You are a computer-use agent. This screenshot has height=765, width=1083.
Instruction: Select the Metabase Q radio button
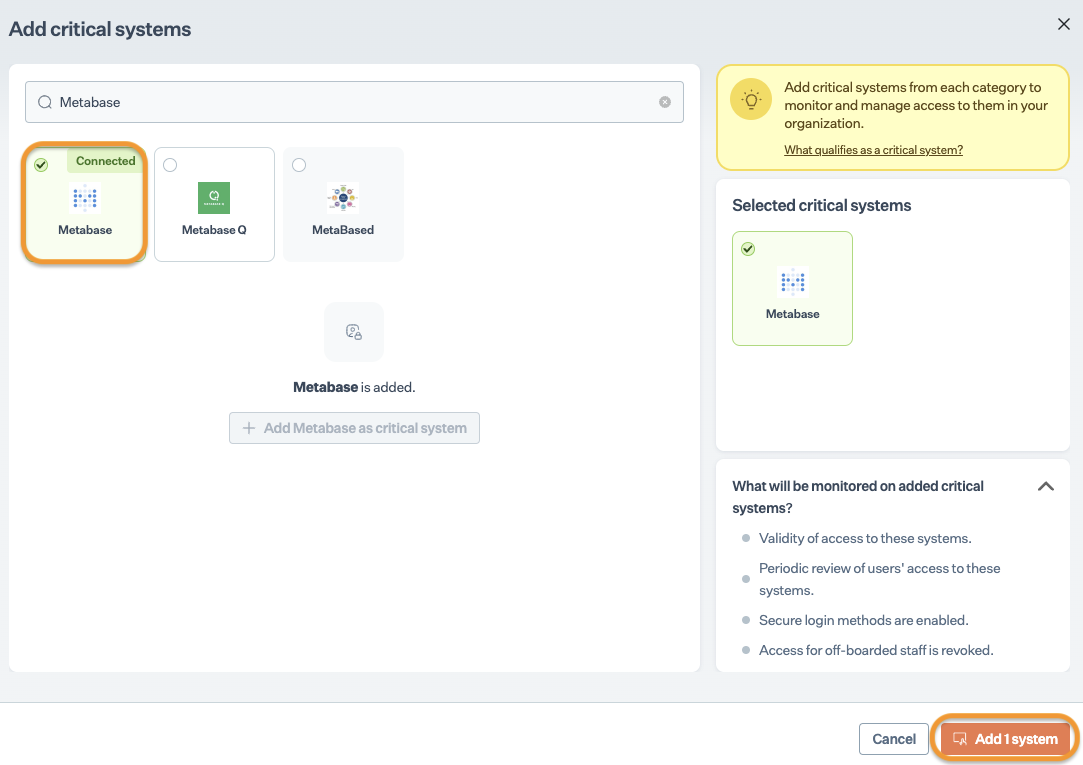pos(170,165)
